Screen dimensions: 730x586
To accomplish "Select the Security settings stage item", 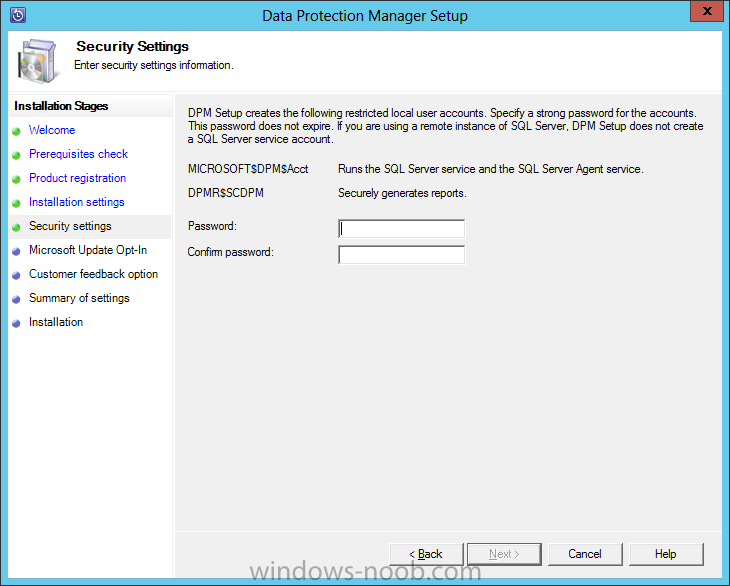I will (70, 226).
